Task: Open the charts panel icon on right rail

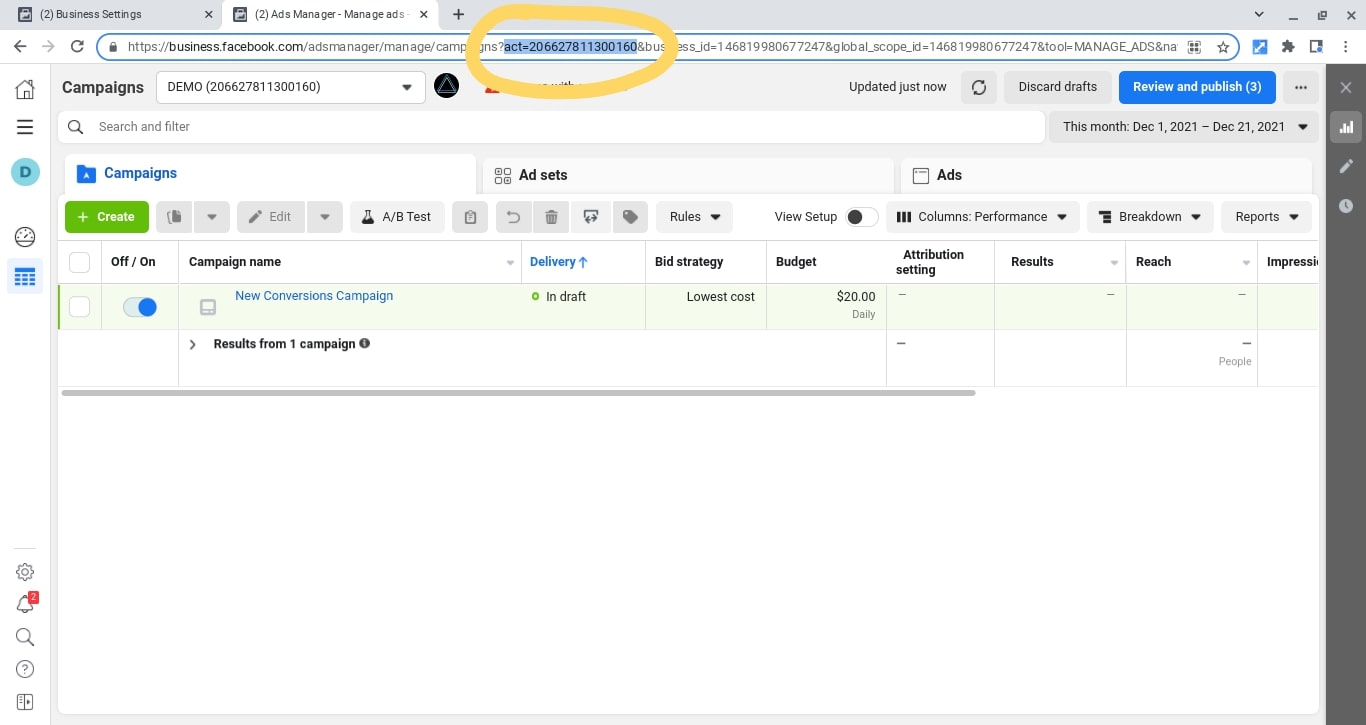Action: tap(1346, 127)
